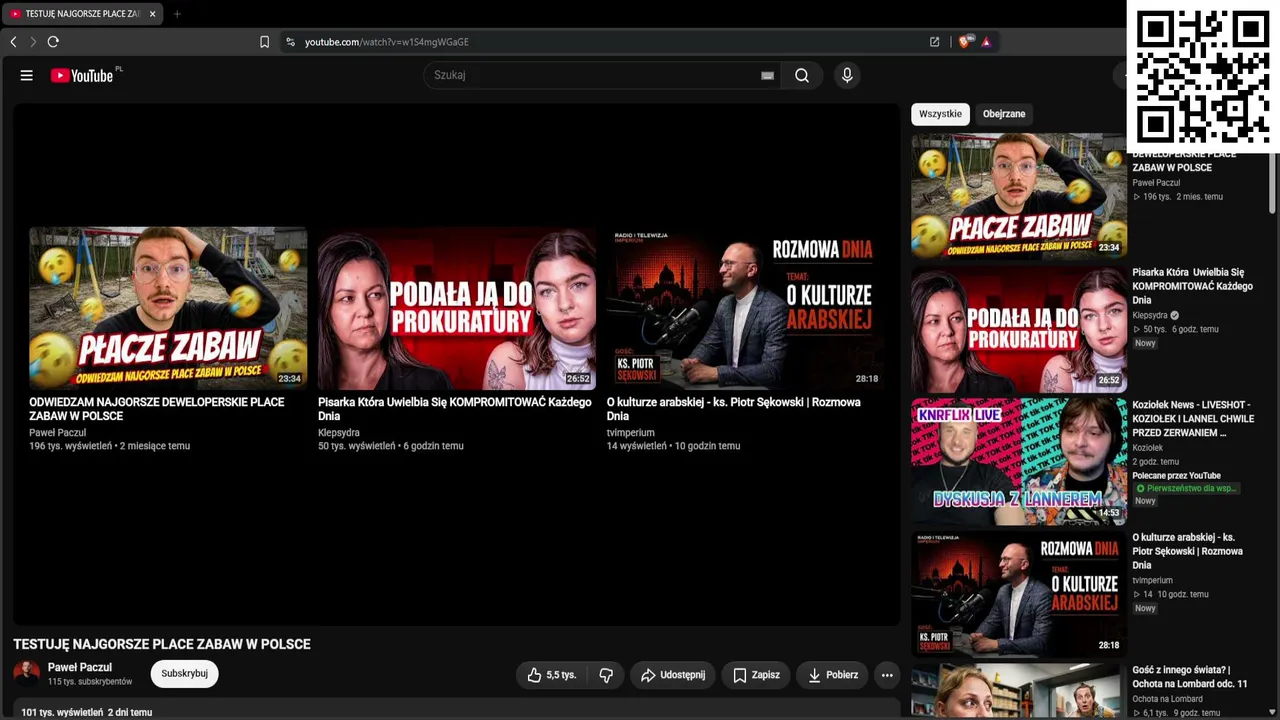Click the Pierwszeństwo dla wsp... badge

point(1186,489)
